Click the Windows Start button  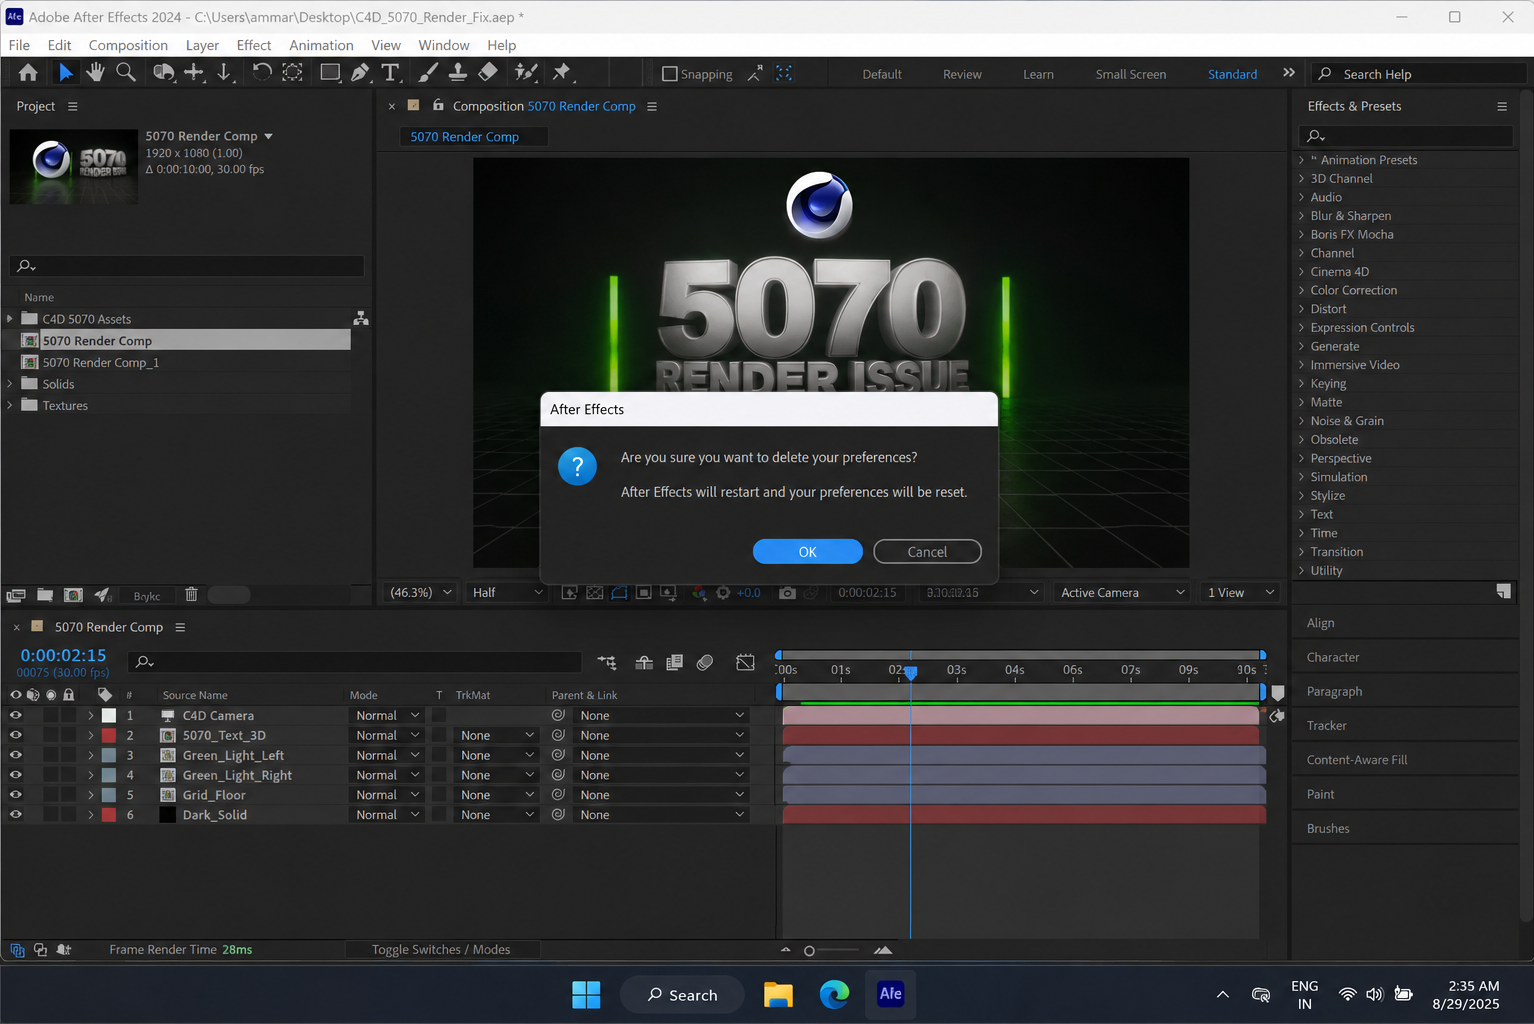586,994
